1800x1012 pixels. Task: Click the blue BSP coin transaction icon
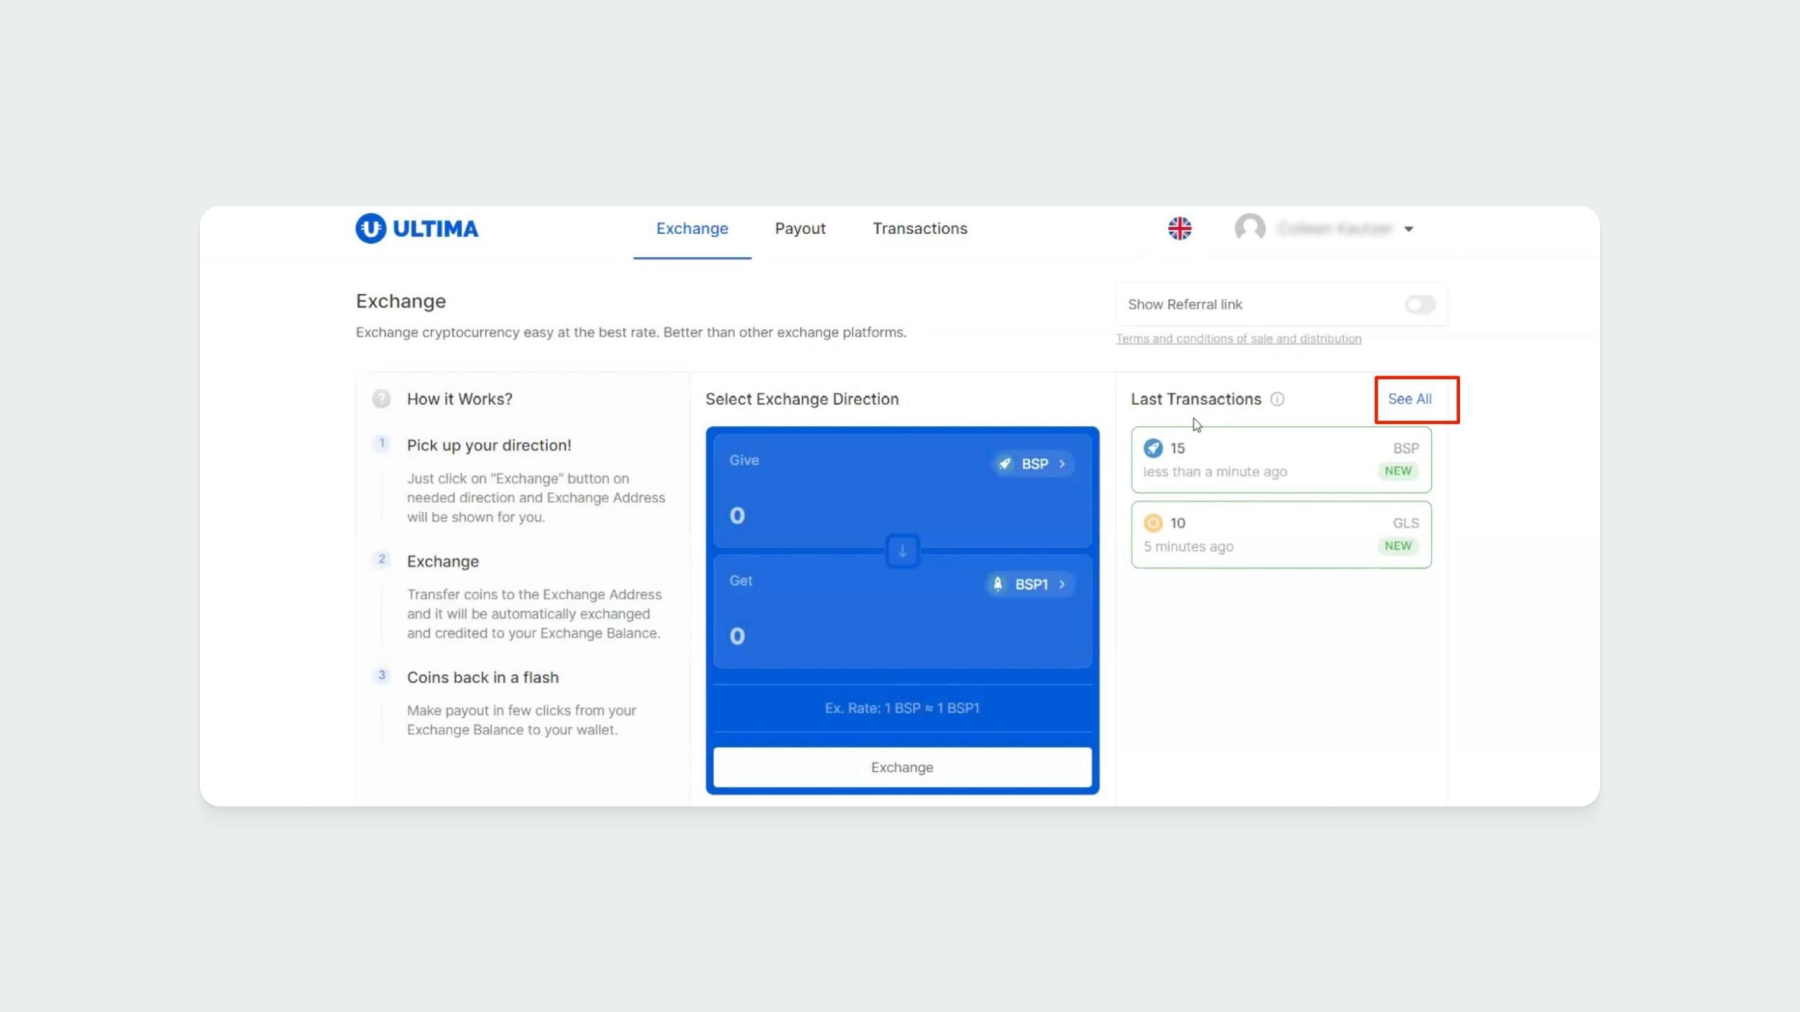(1153, 448)
